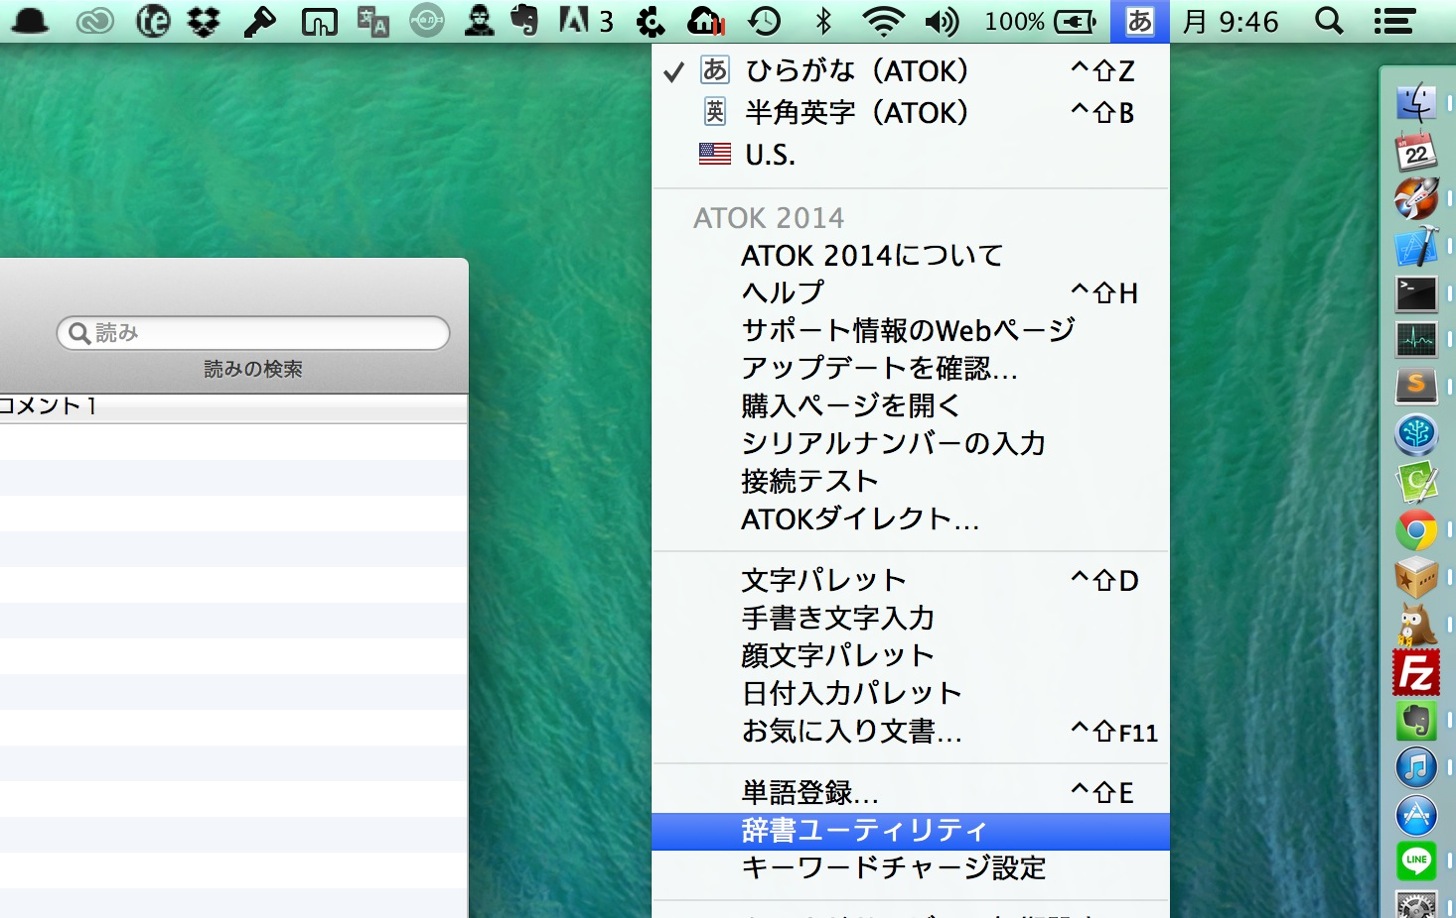Select ひらがな (ATOK) input mode
Image resolution: width=1456 pixels, height=918 pixels.
coord(910,71)
